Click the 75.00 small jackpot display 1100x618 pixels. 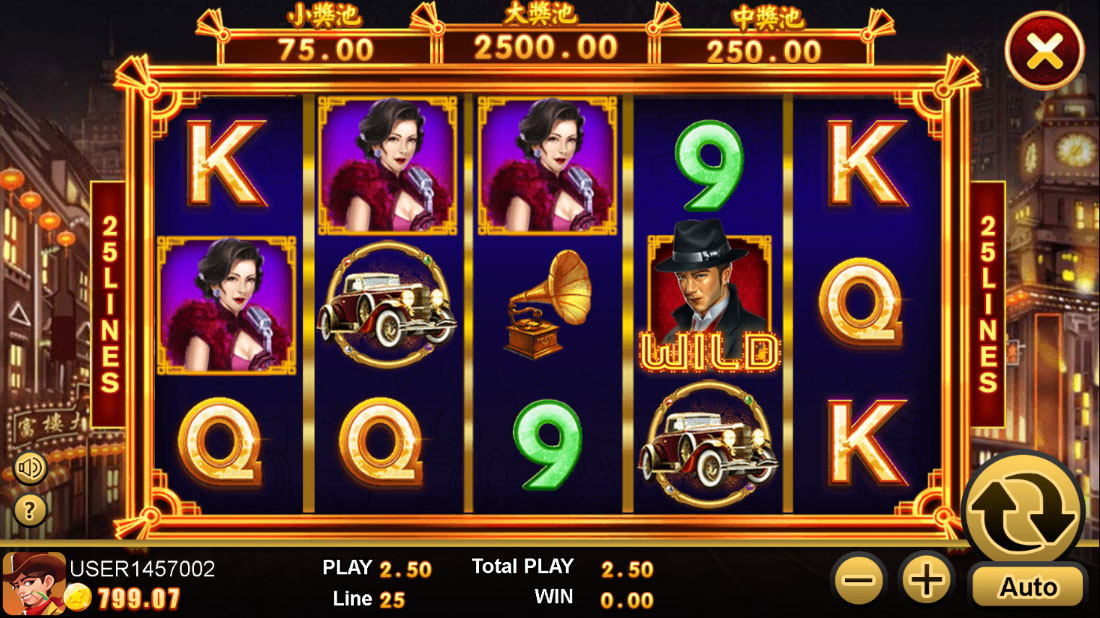pos(326,50)
